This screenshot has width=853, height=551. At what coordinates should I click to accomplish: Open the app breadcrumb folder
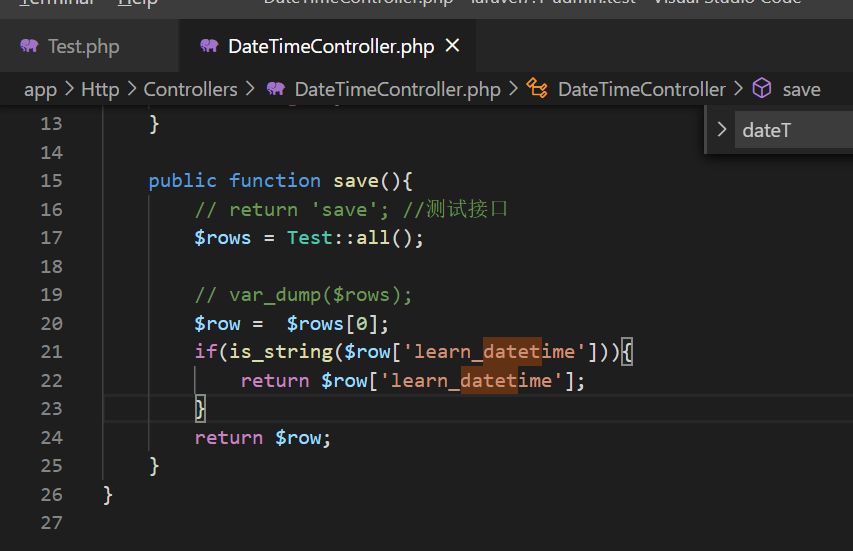point(40,90)
